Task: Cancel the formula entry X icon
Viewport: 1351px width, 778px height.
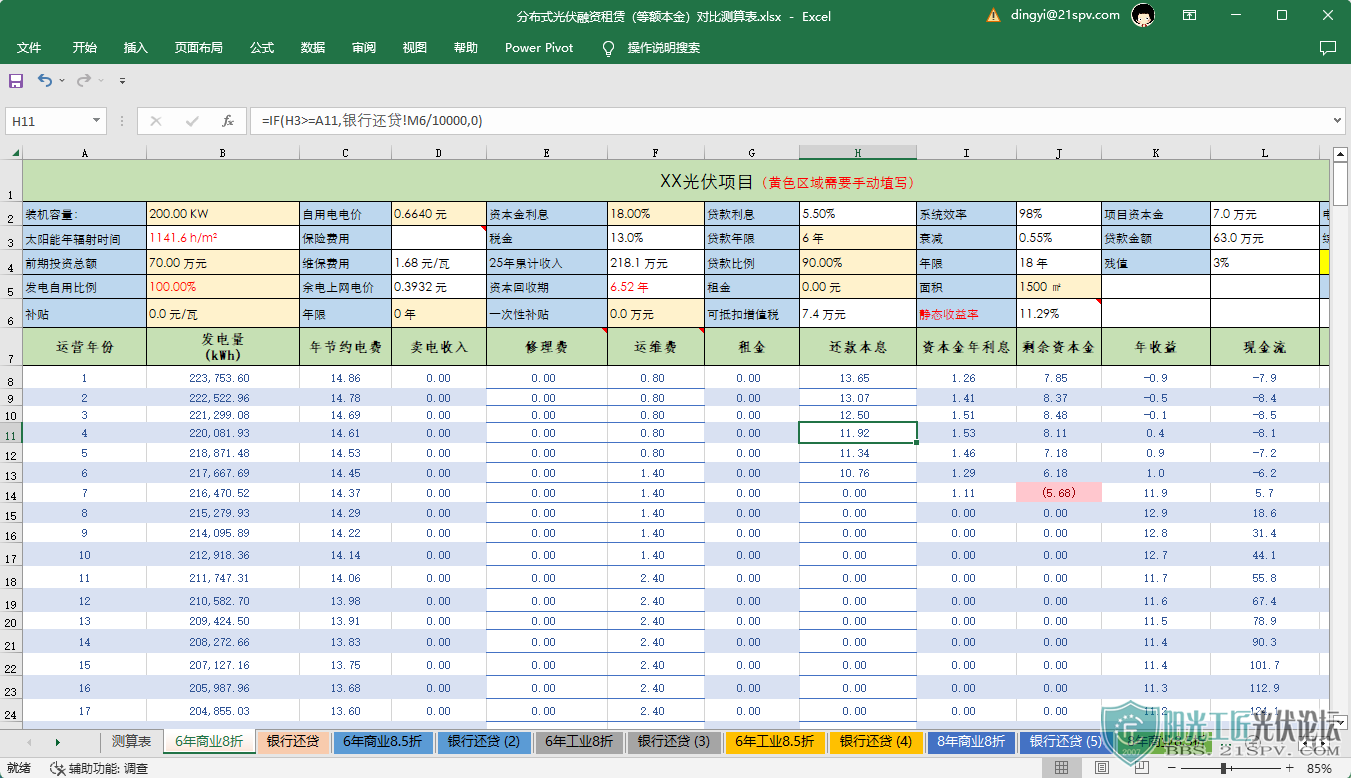Action: pos(156,121)
